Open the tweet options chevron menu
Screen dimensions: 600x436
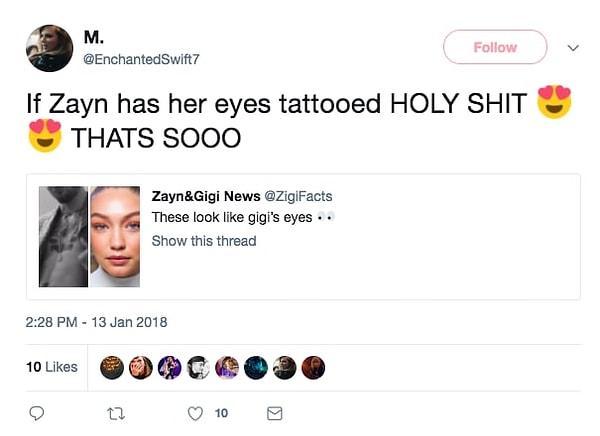click(x=573, y=47)
